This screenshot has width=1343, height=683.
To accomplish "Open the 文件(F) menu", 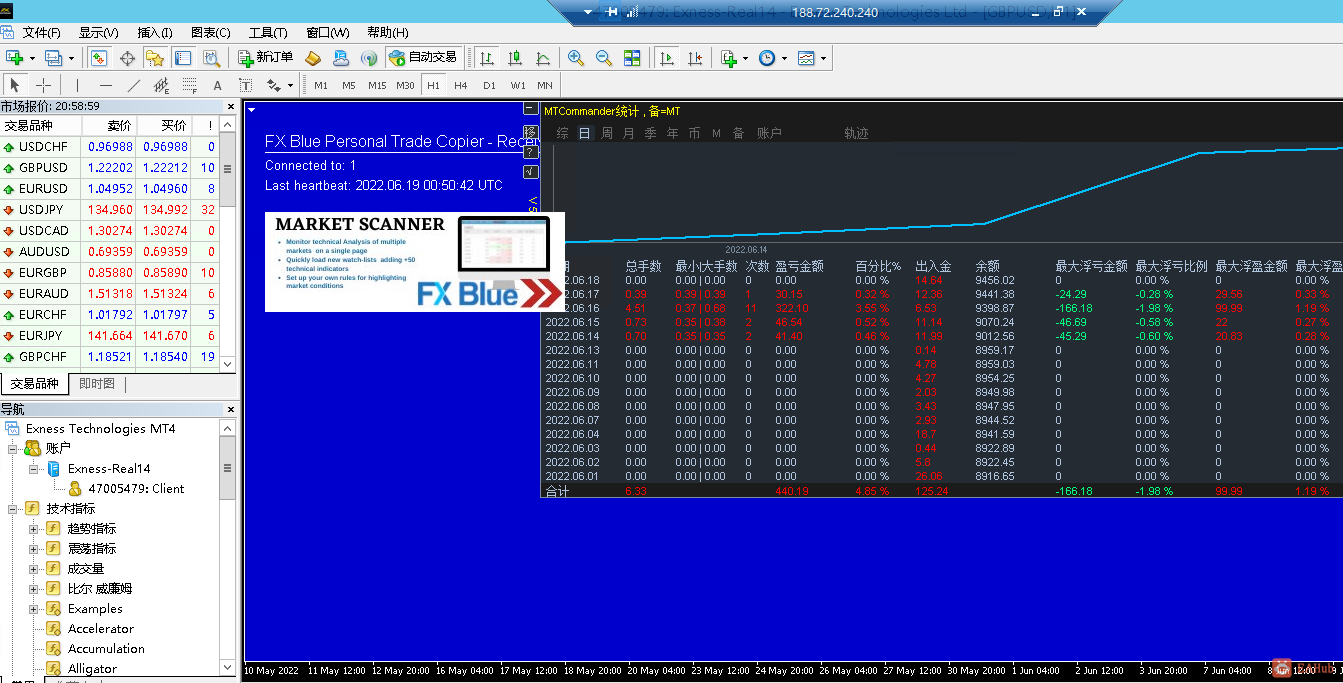I will click(x=41, y=33).
